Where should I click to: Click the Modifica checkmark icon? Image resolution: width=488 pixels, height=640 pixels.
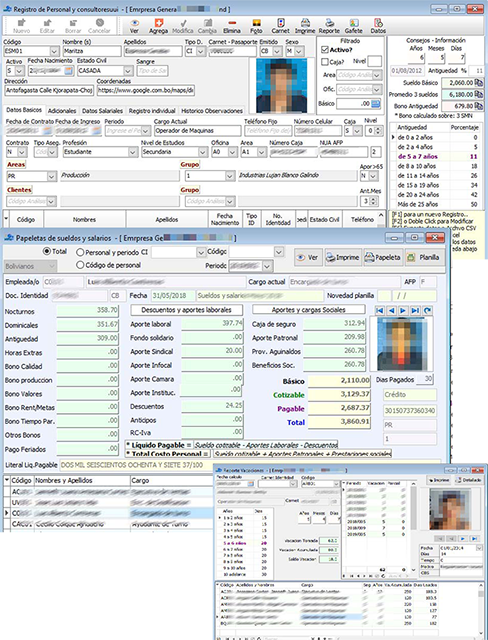click(183, 23)
